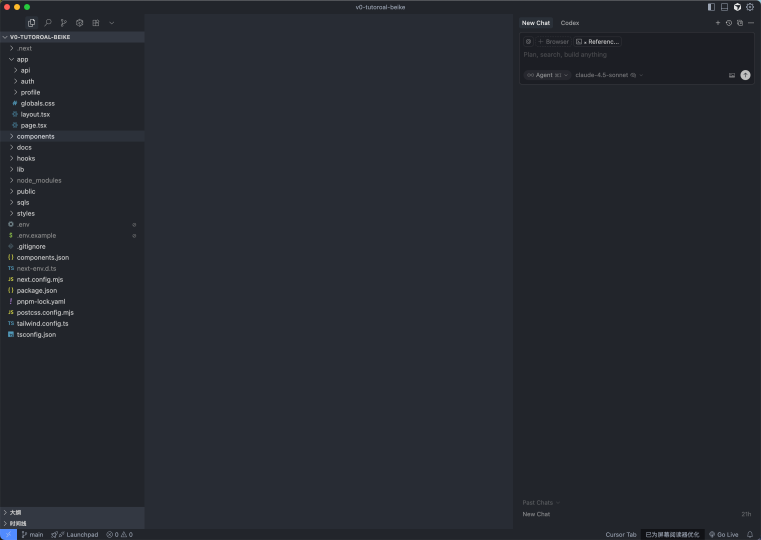Image resolution: width=761 pixels, height=540 pixels.
Task: Expand the components folder
Action: [35, 136]
